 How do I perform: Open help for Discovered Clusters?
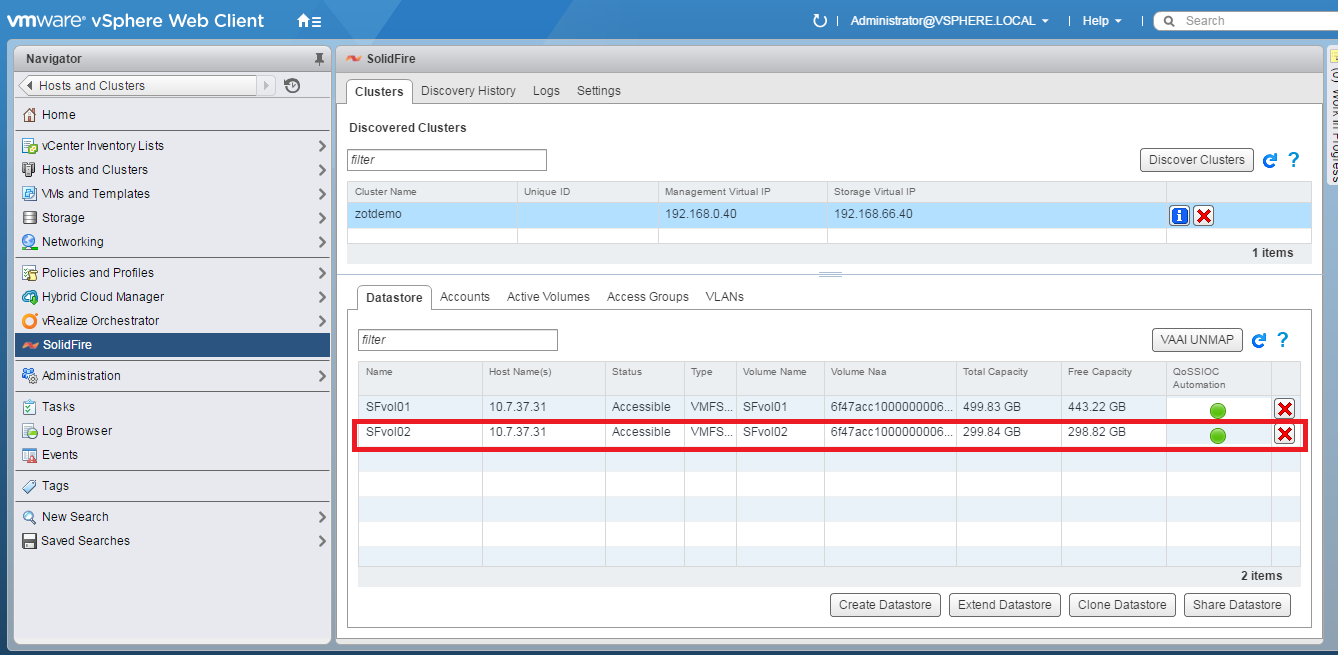[1294, 160]
